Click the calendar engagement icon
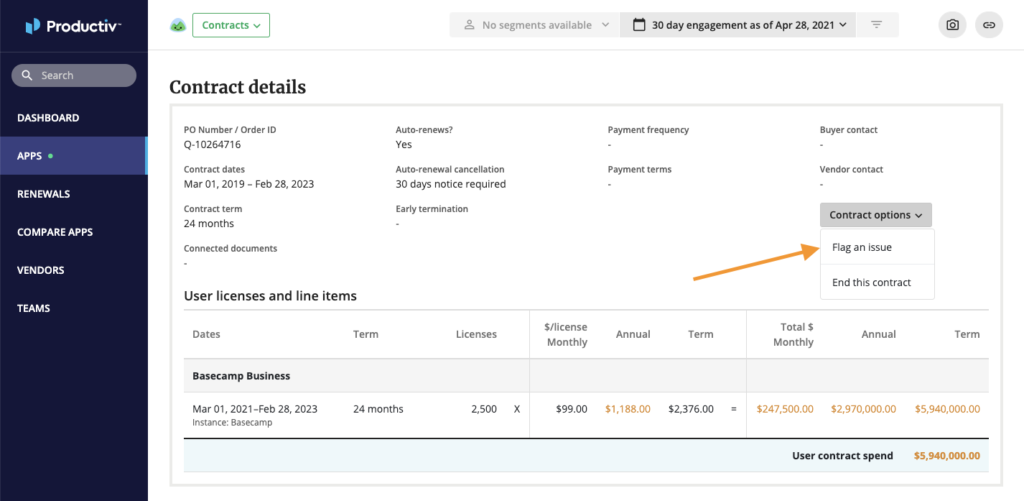The width and height of the screenshot is (1024, 501). coord(637,25)
